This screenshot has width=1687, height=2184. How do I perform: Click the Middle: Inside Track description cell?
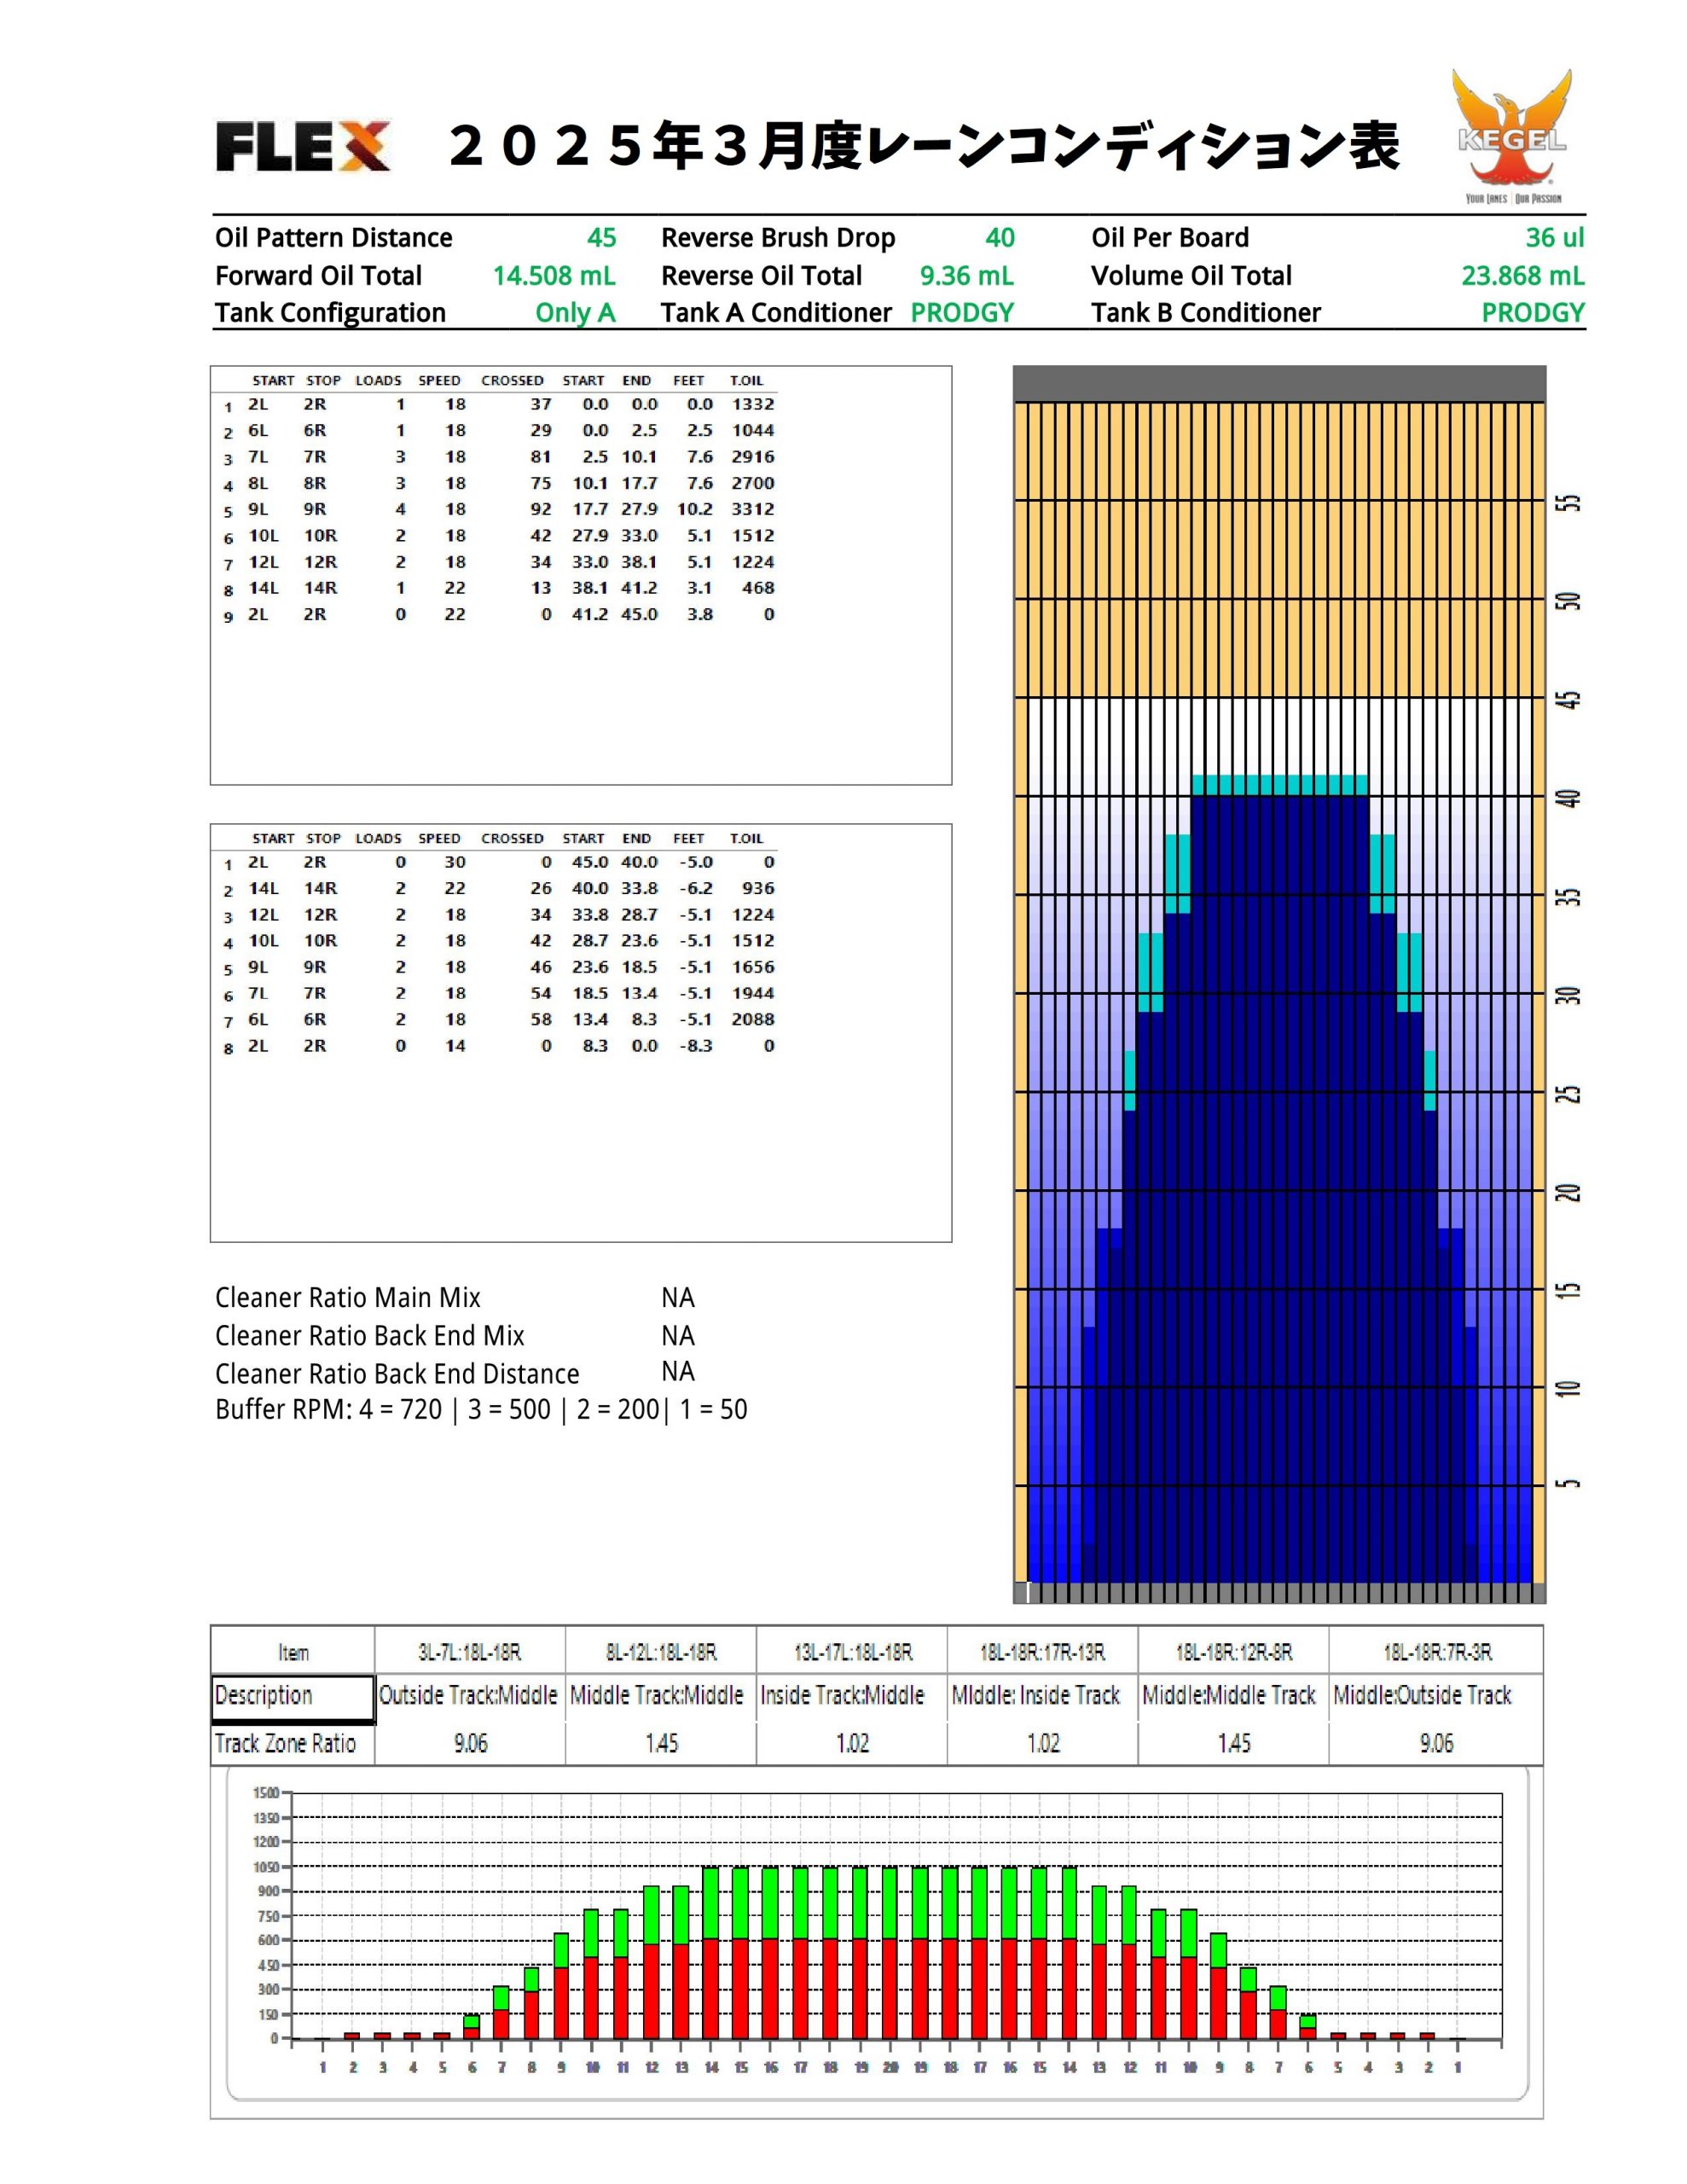[x=1043, y=1697]
